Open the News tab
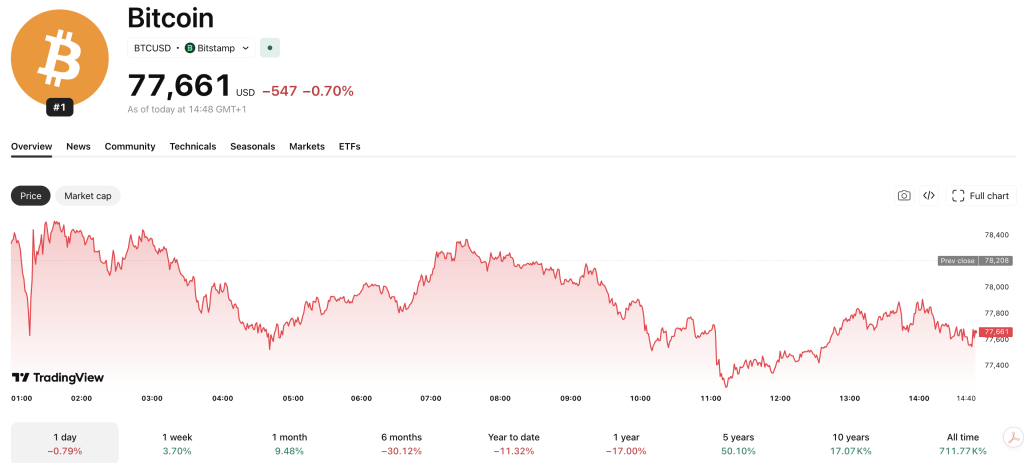1024x463 pixels. pyautogui.click(x=78, y=146)
